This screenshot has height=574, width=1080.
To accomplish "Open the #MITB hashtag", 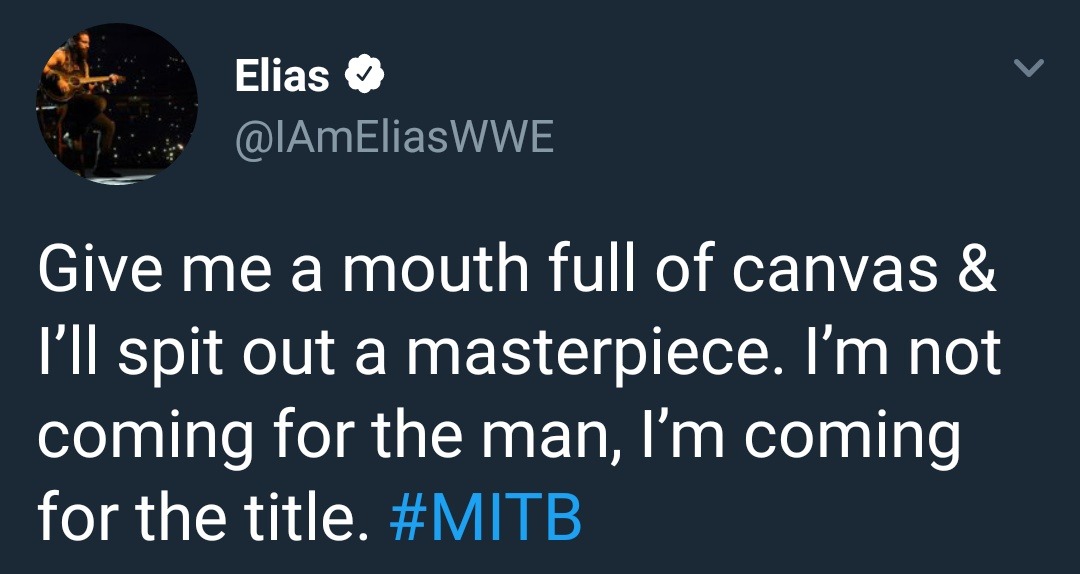I will pos(483,517).
